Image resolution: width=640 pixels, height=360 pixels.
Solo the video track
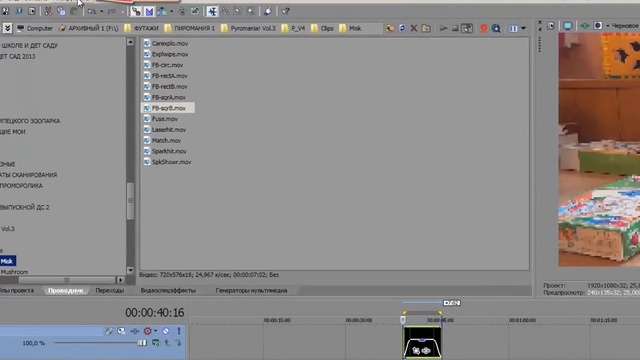178,331
